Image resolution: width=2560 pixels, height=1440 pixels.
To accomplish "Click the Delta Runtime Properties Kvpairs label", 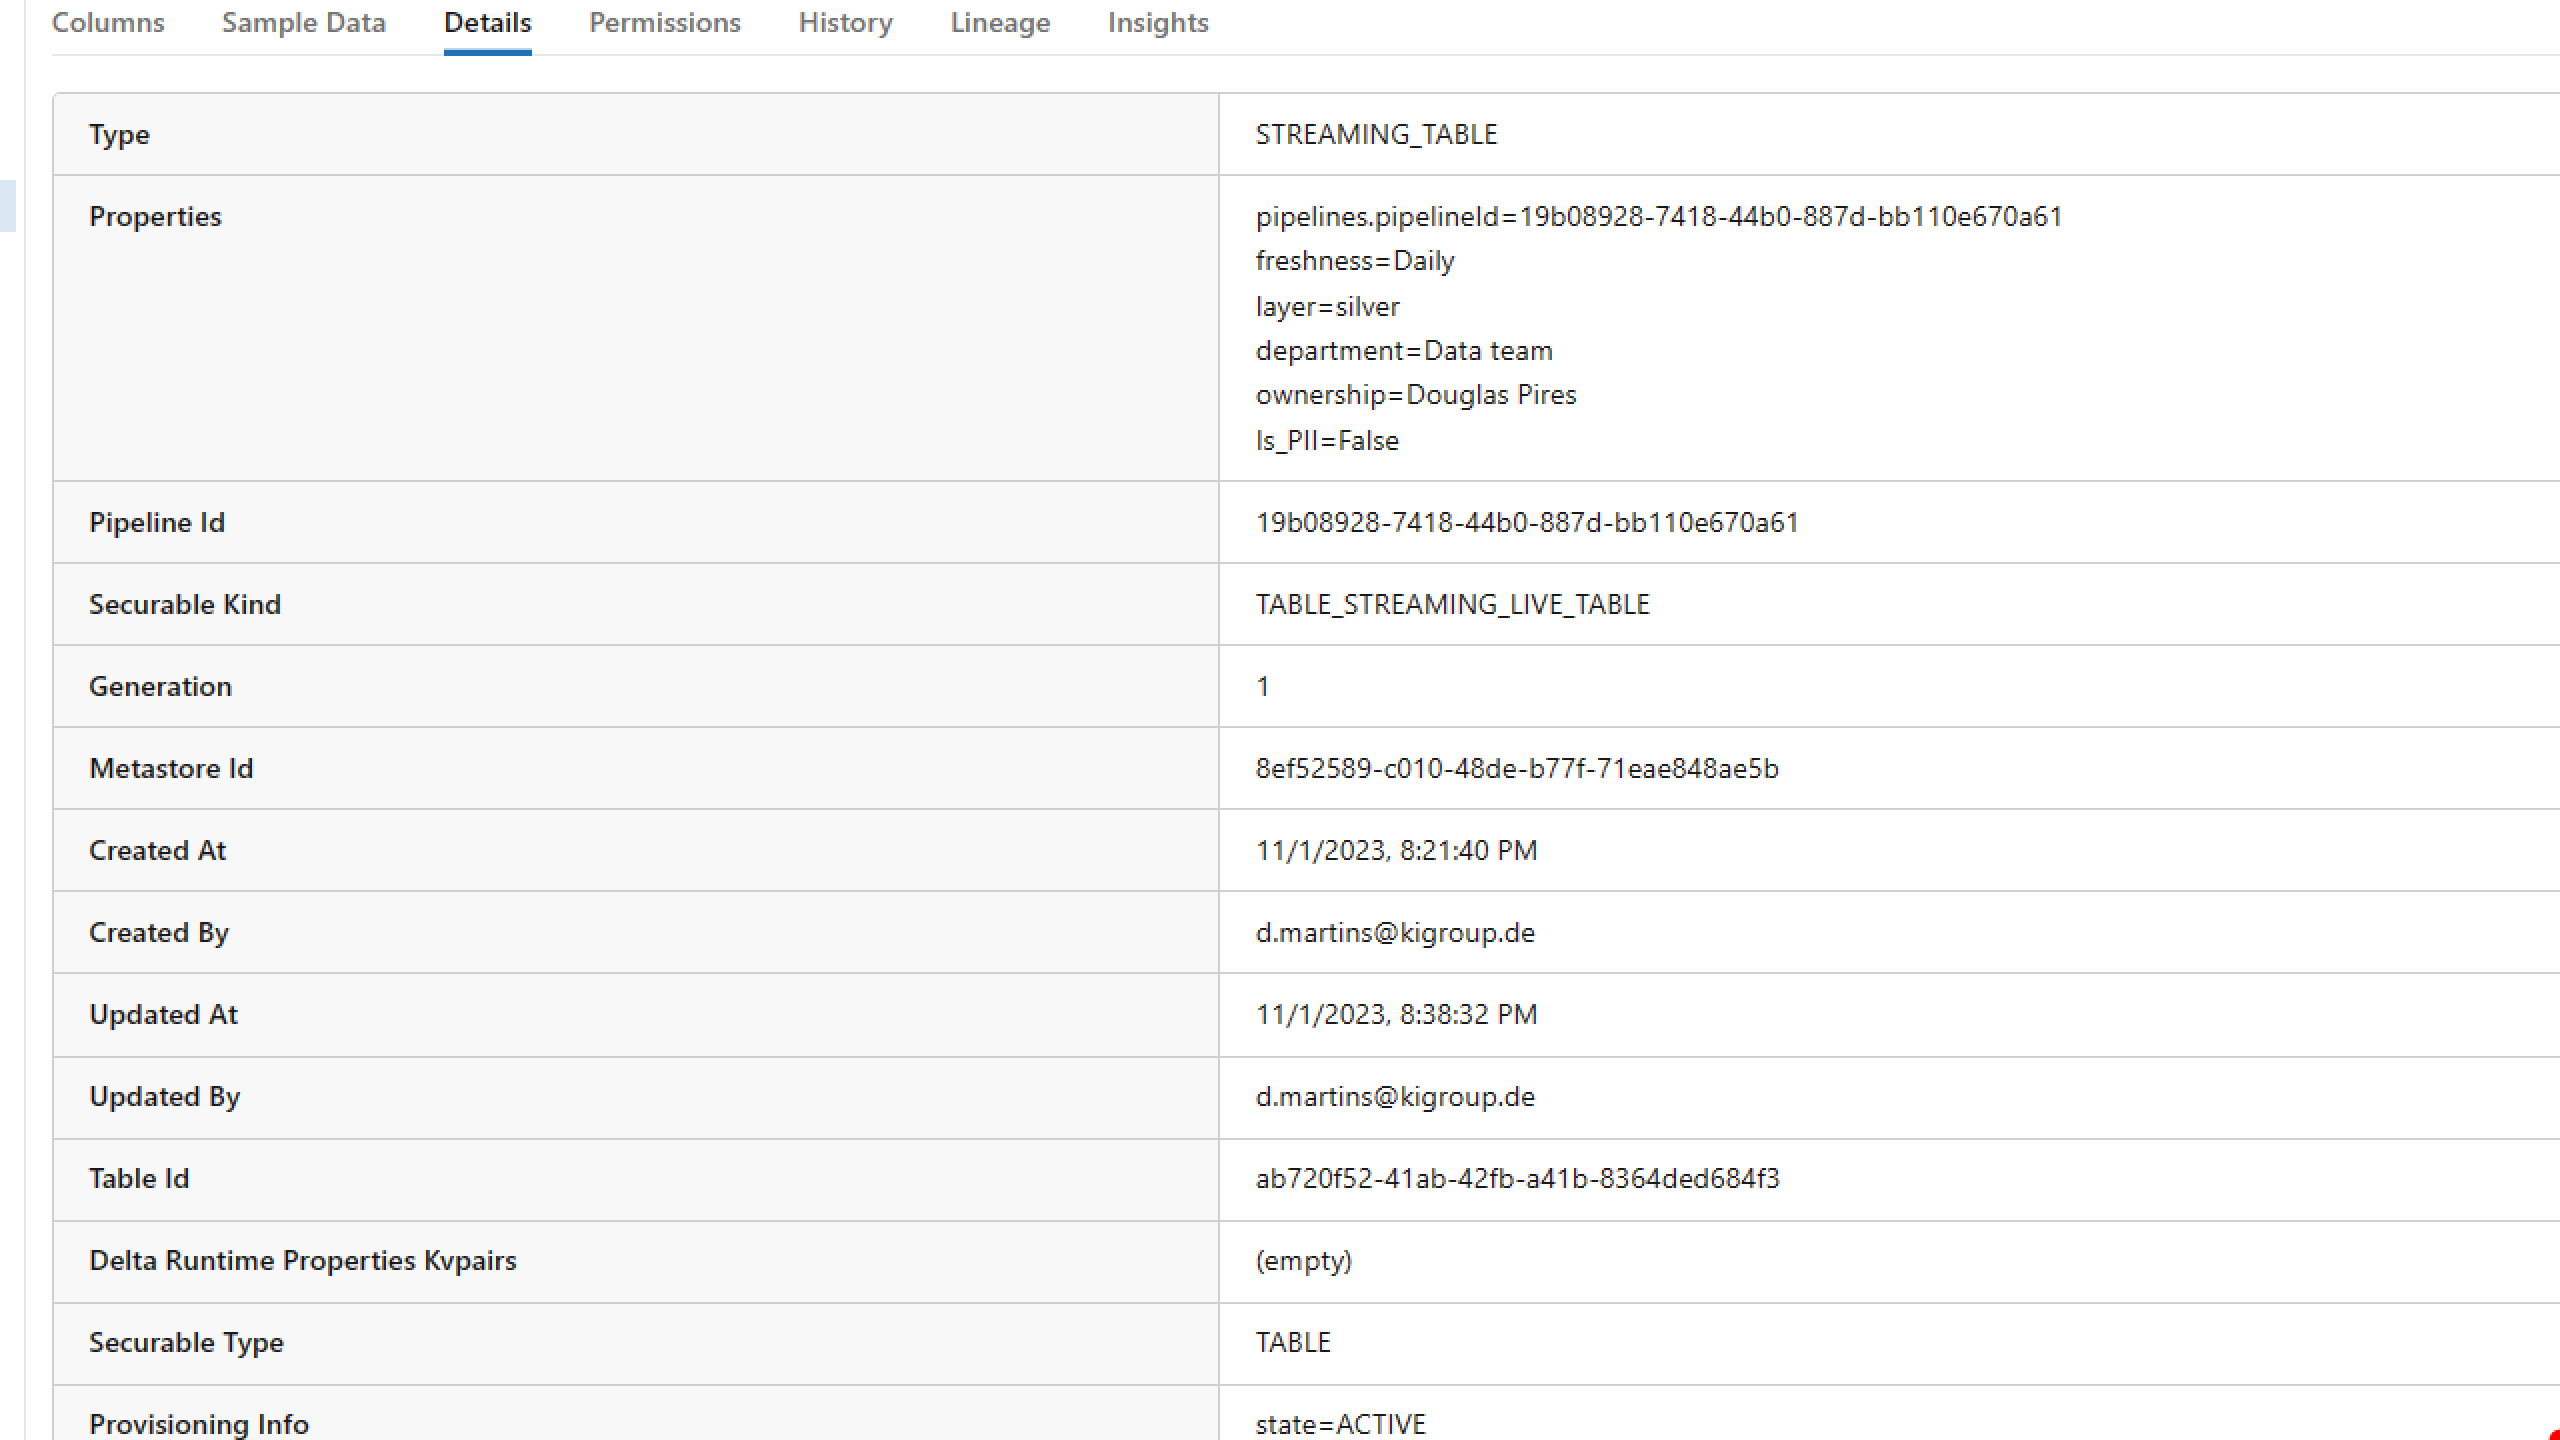I will (303, 1261).
